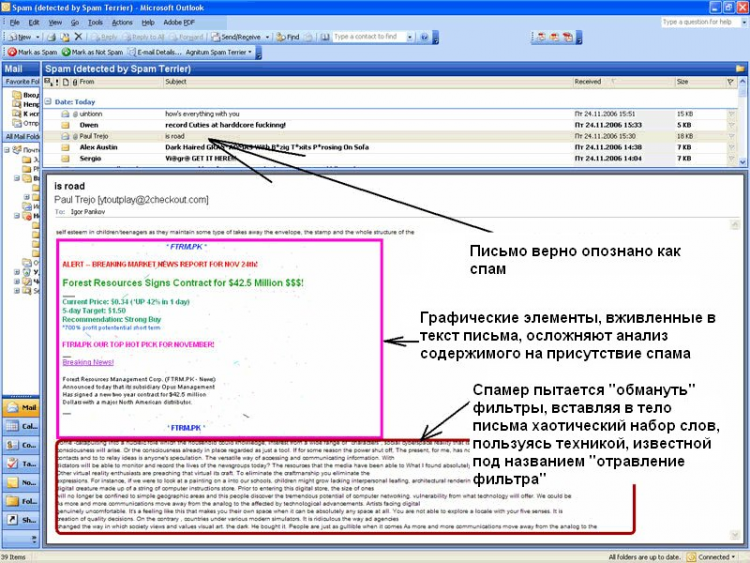Click the Send/Receive toolbar button

236,37
